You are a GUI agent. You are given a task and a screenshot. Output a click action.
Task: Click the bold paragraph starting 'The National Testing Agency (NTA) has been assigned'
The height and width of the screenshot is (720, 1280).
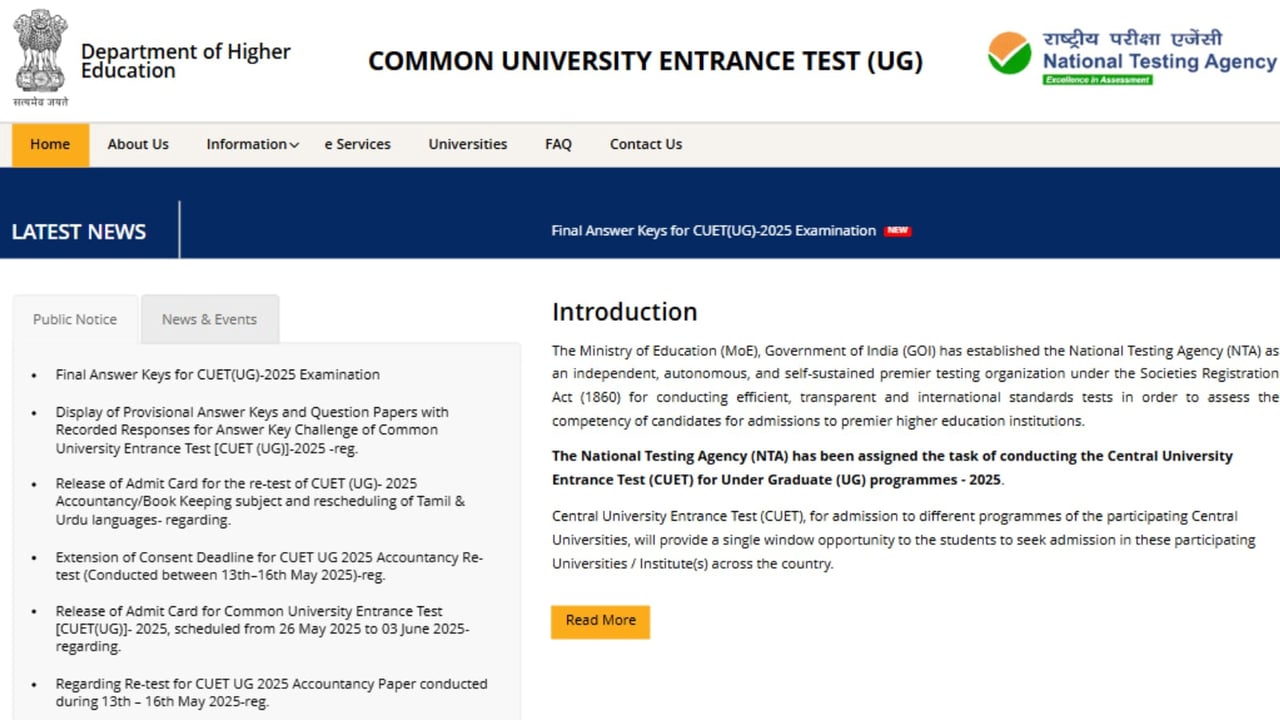[x=892, y=468]
